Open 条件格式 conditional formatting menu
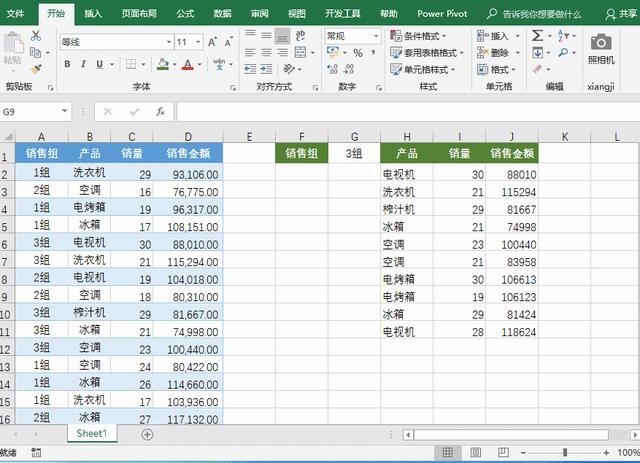Screen dimensions: 640x463 click(418, 36)
